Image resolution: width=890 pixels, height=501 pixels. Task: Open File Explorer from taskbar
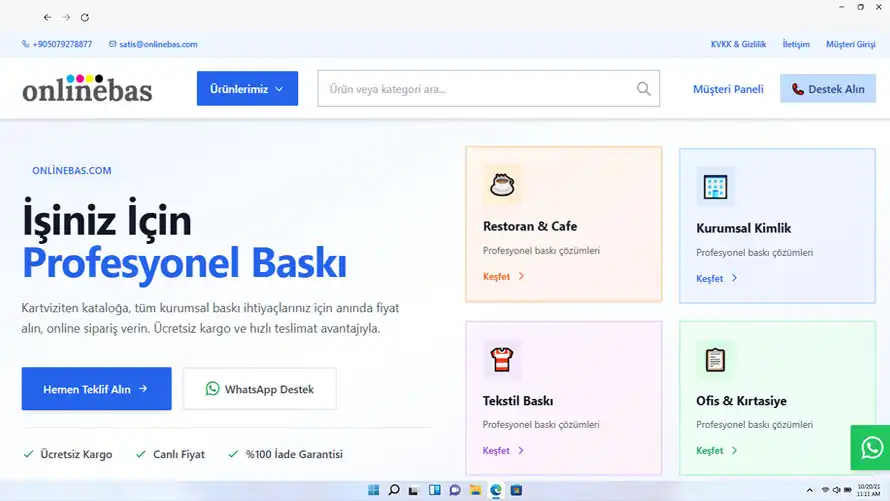coord(476,490)
